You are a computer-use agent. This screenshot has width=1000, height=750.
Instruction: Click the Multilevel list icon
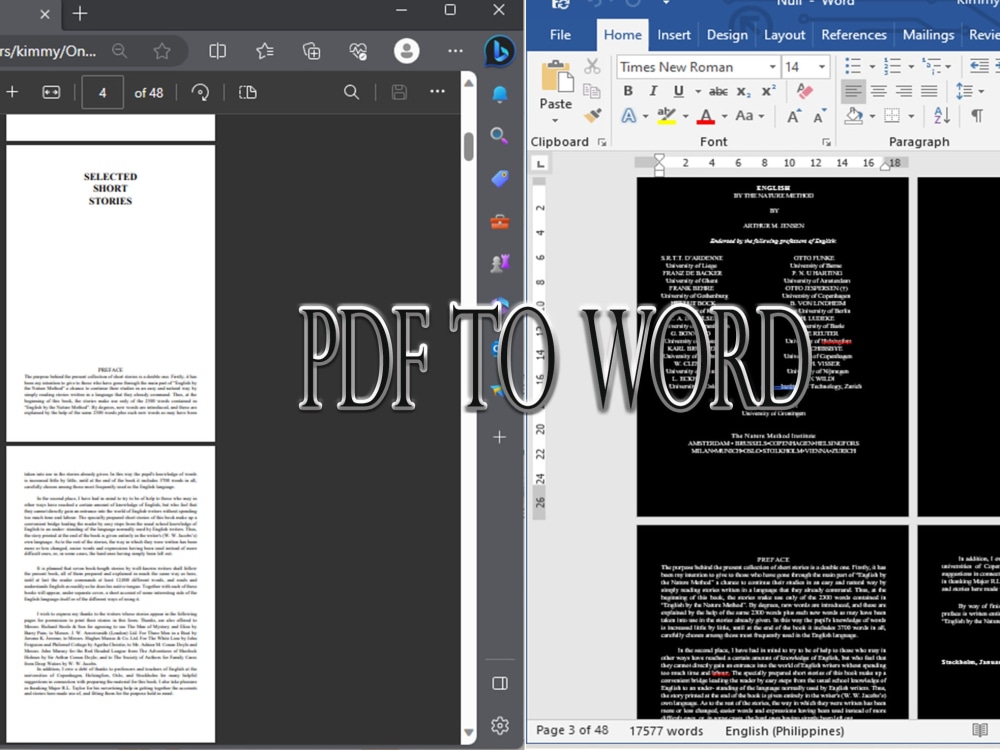pos(932,66)
